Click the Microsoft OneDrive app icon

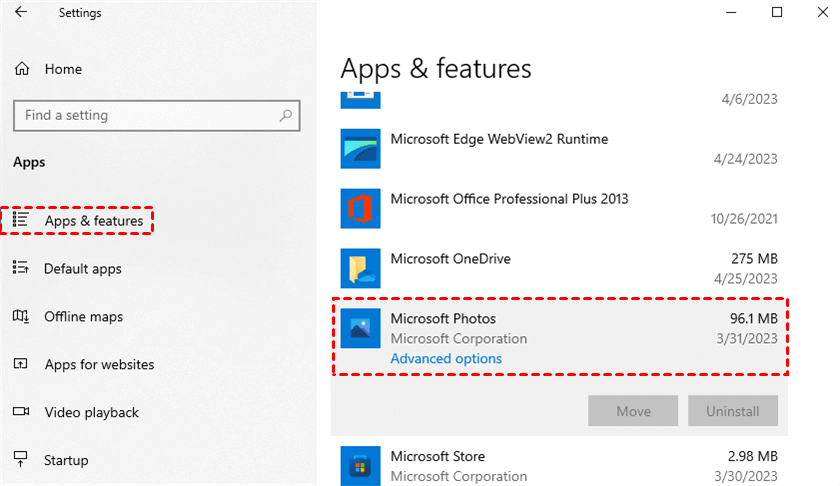tap(361, 268)
